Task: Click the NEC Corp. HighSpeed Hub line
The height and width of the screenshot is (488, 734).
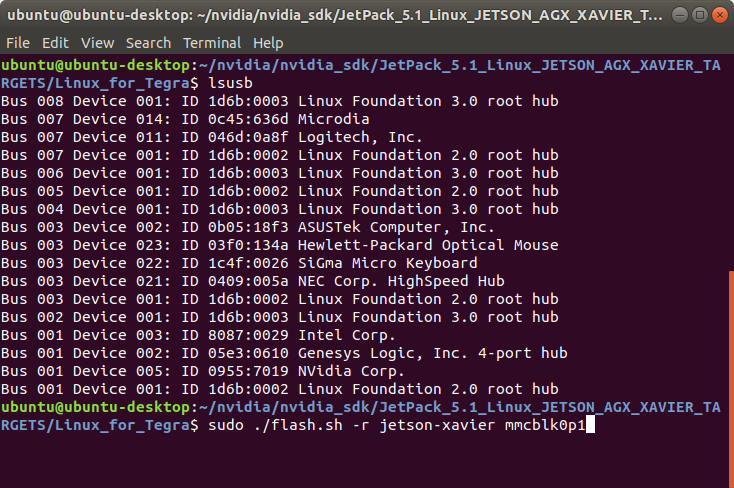Action: [x=253, y=281]
